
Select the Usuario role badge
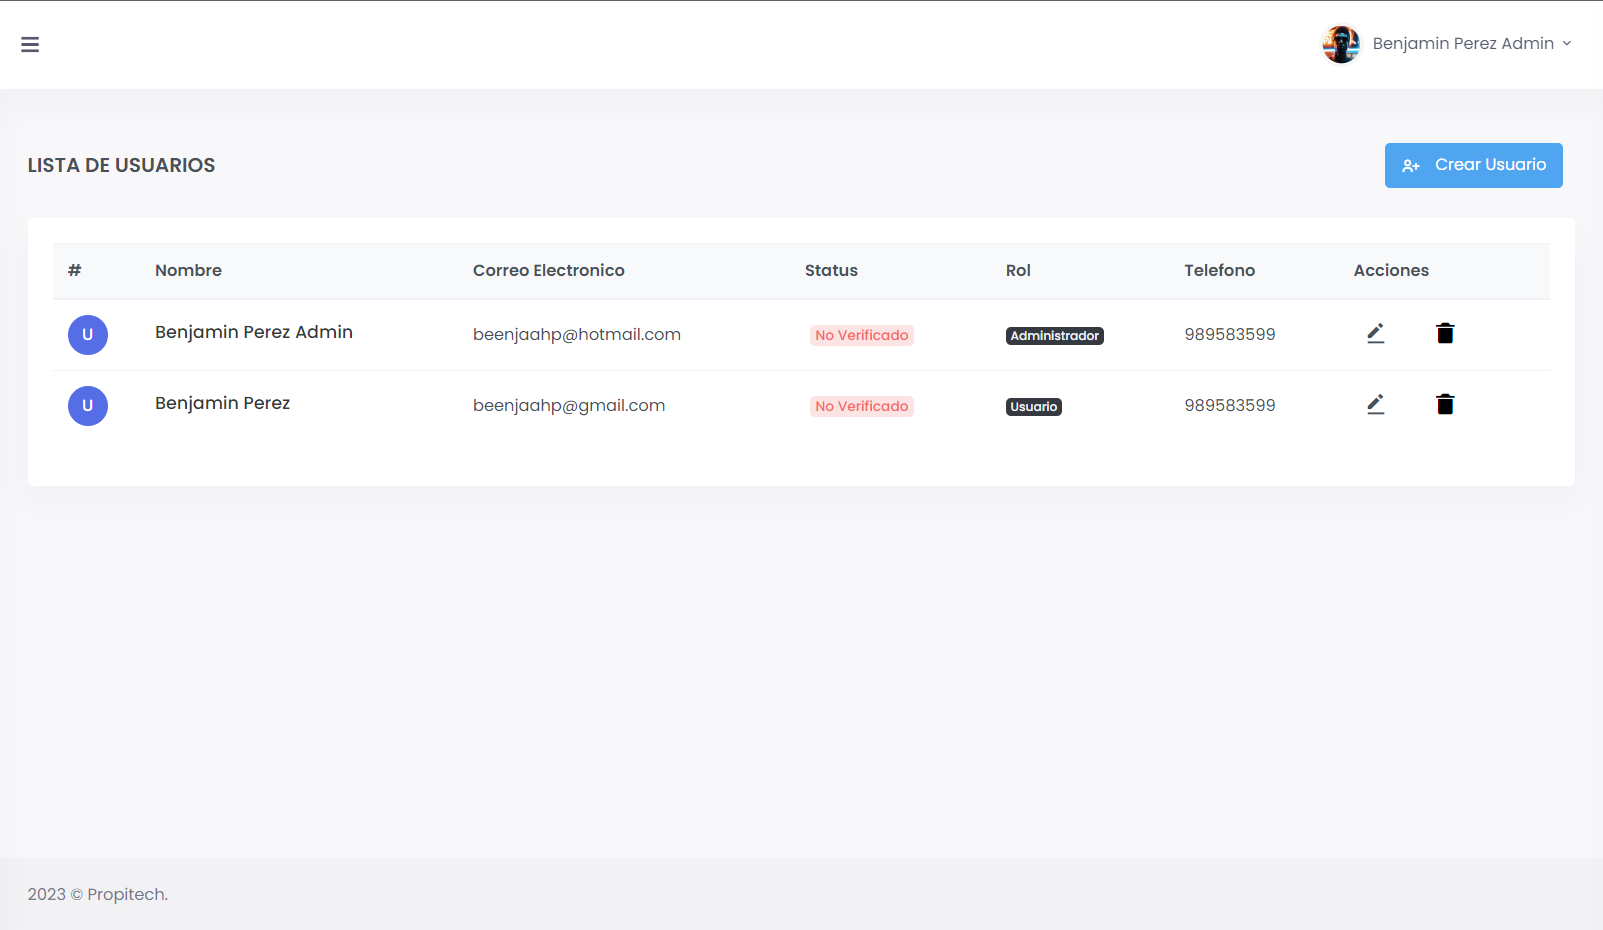point(1033,407)
